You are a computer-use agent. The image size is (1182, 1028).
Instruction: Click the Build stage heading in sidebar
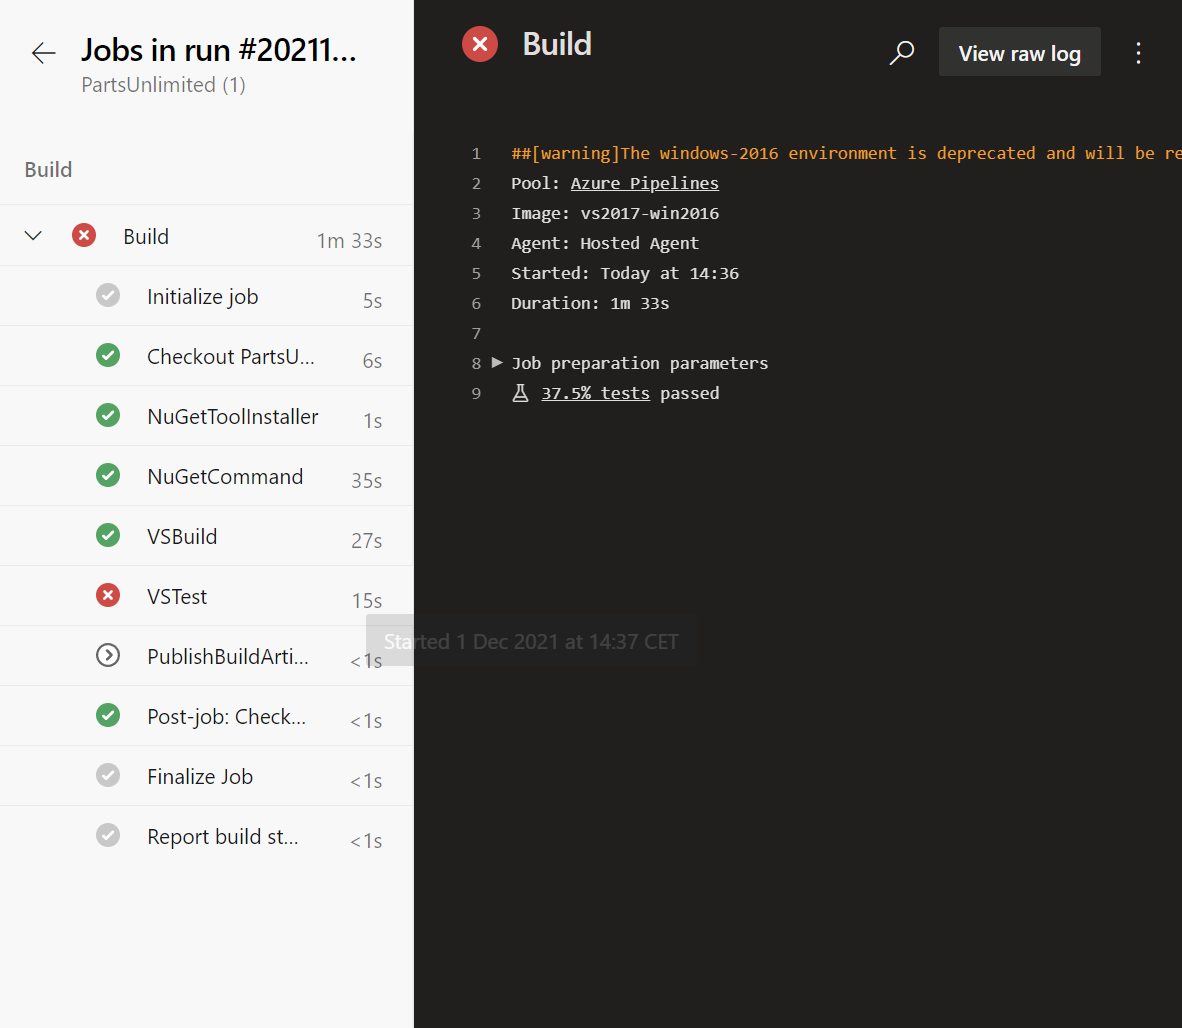48,170
